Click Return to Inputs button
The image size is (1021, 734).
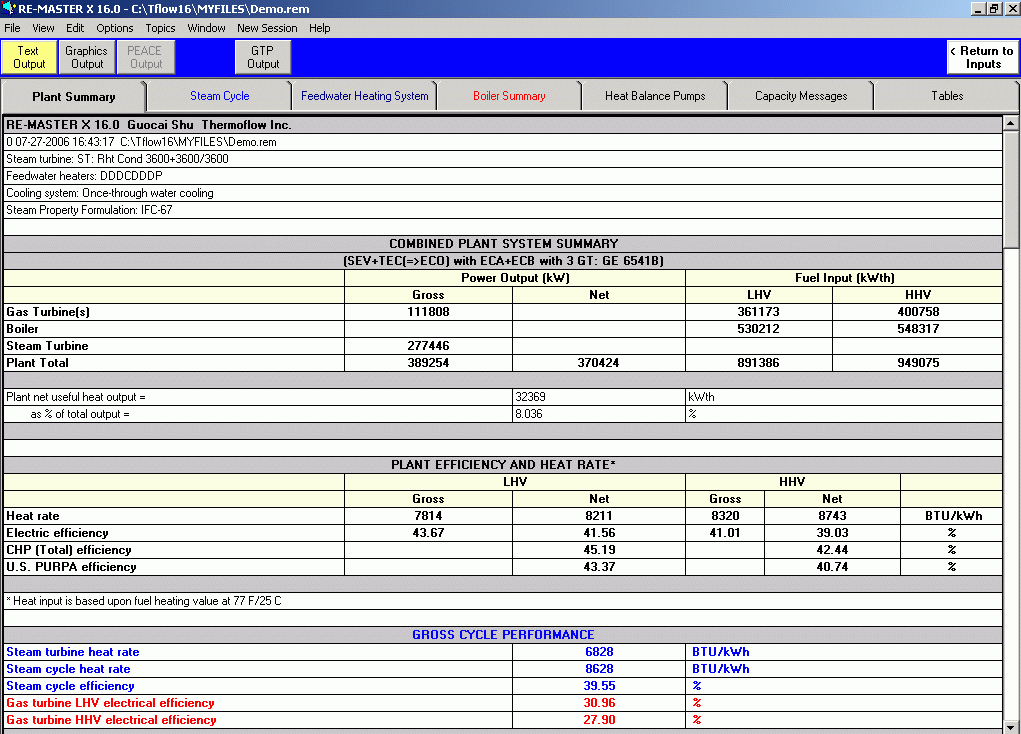[x=983, y=57]
